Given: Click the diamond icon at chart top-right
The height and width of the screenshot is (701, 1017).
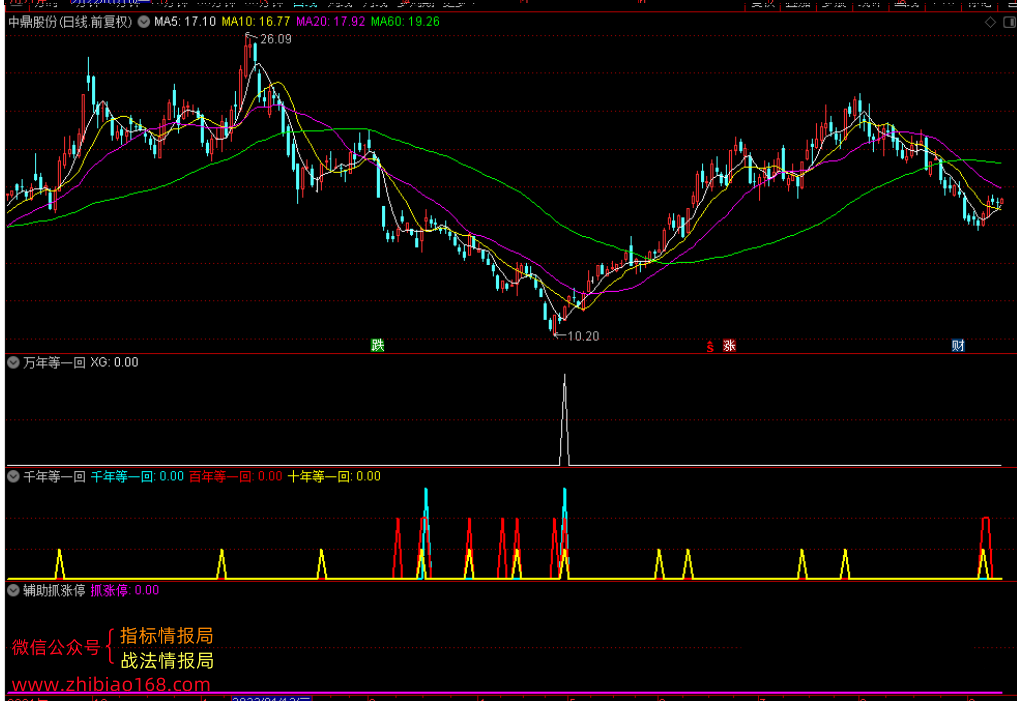Looking at the screenshot, I should coord(990,23).
